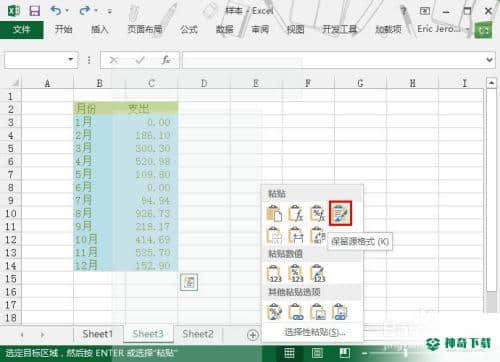Click the sheet navigation right arrow

(x=42, y=335)
